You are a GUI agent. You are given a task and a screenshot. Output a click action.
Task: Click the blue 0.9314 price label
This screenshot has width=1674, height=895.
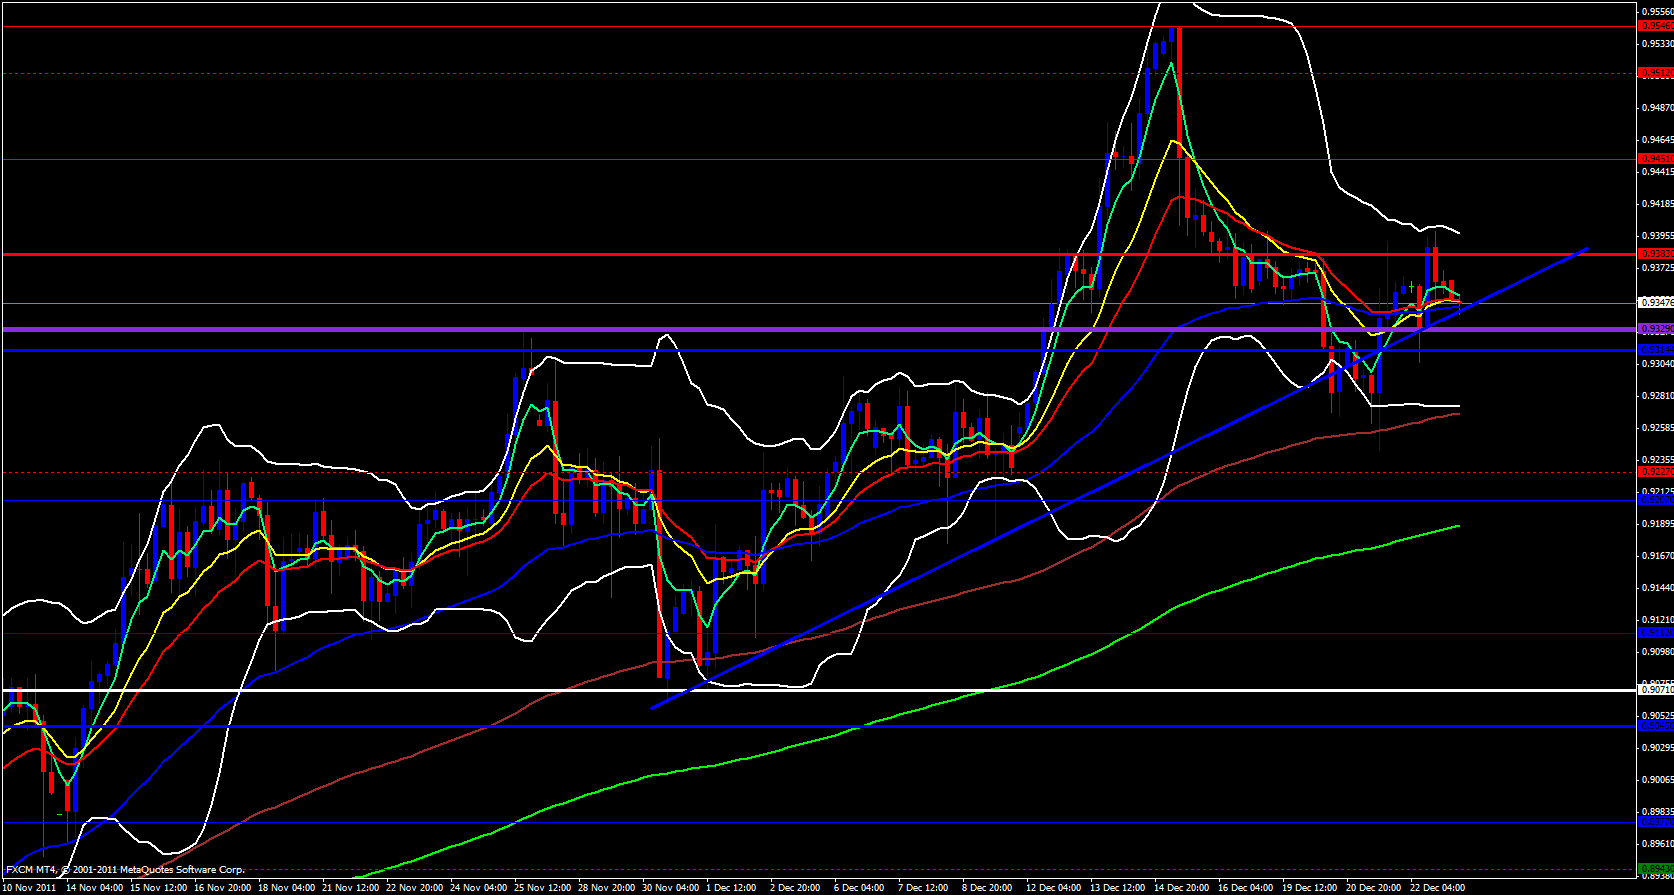1655,349
